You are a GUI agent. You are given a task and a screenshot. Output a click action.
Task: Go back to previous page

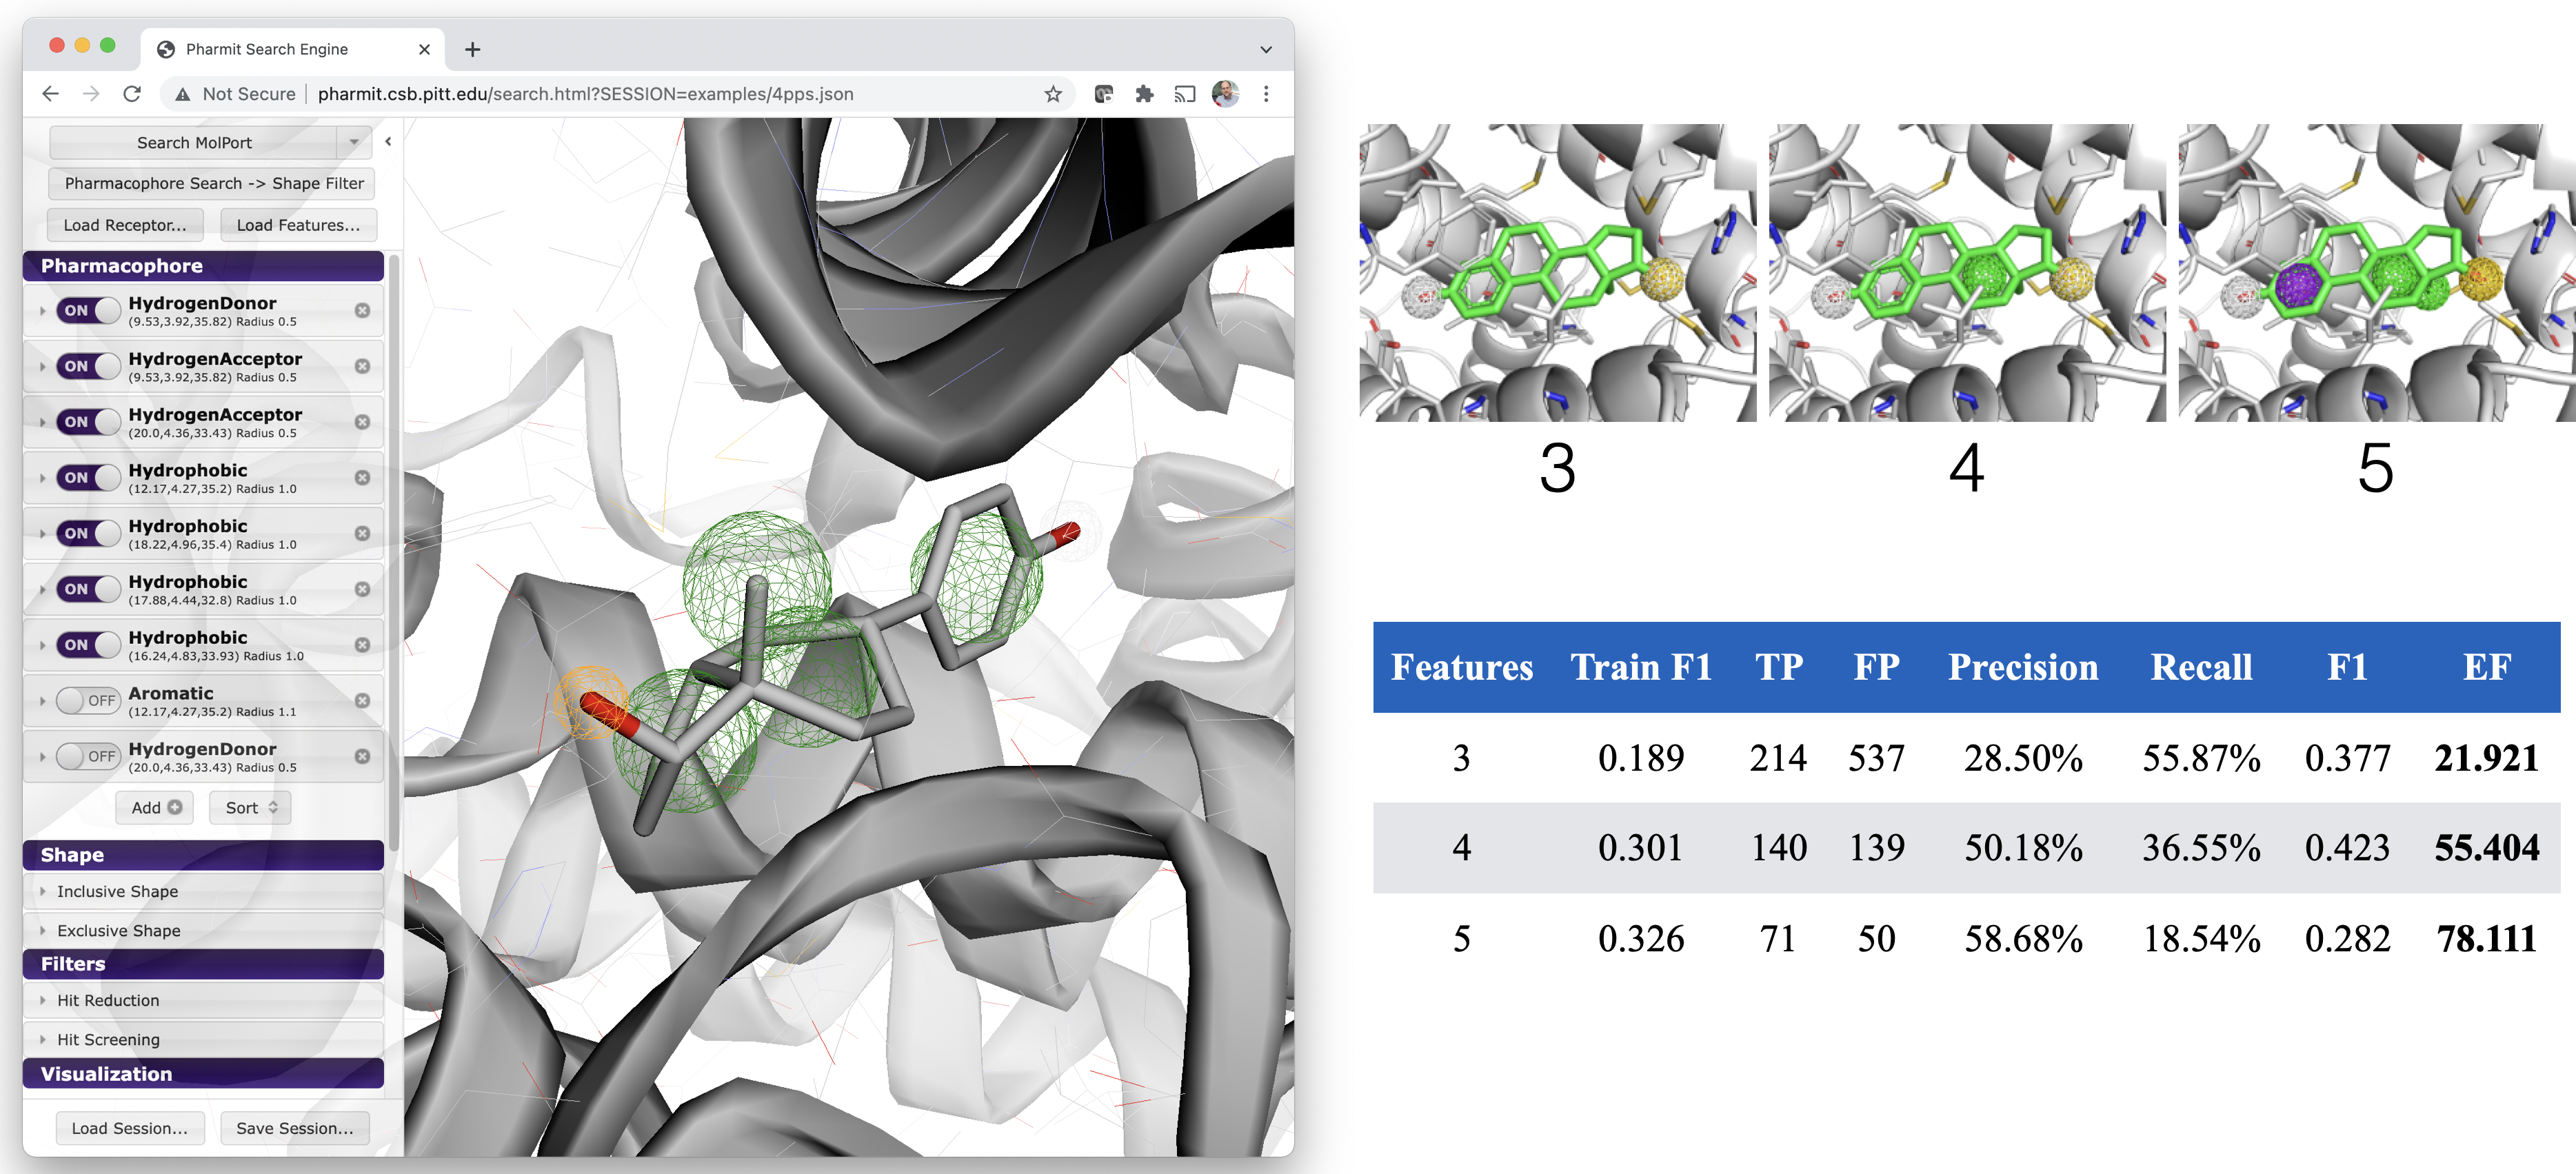point(50,94)
